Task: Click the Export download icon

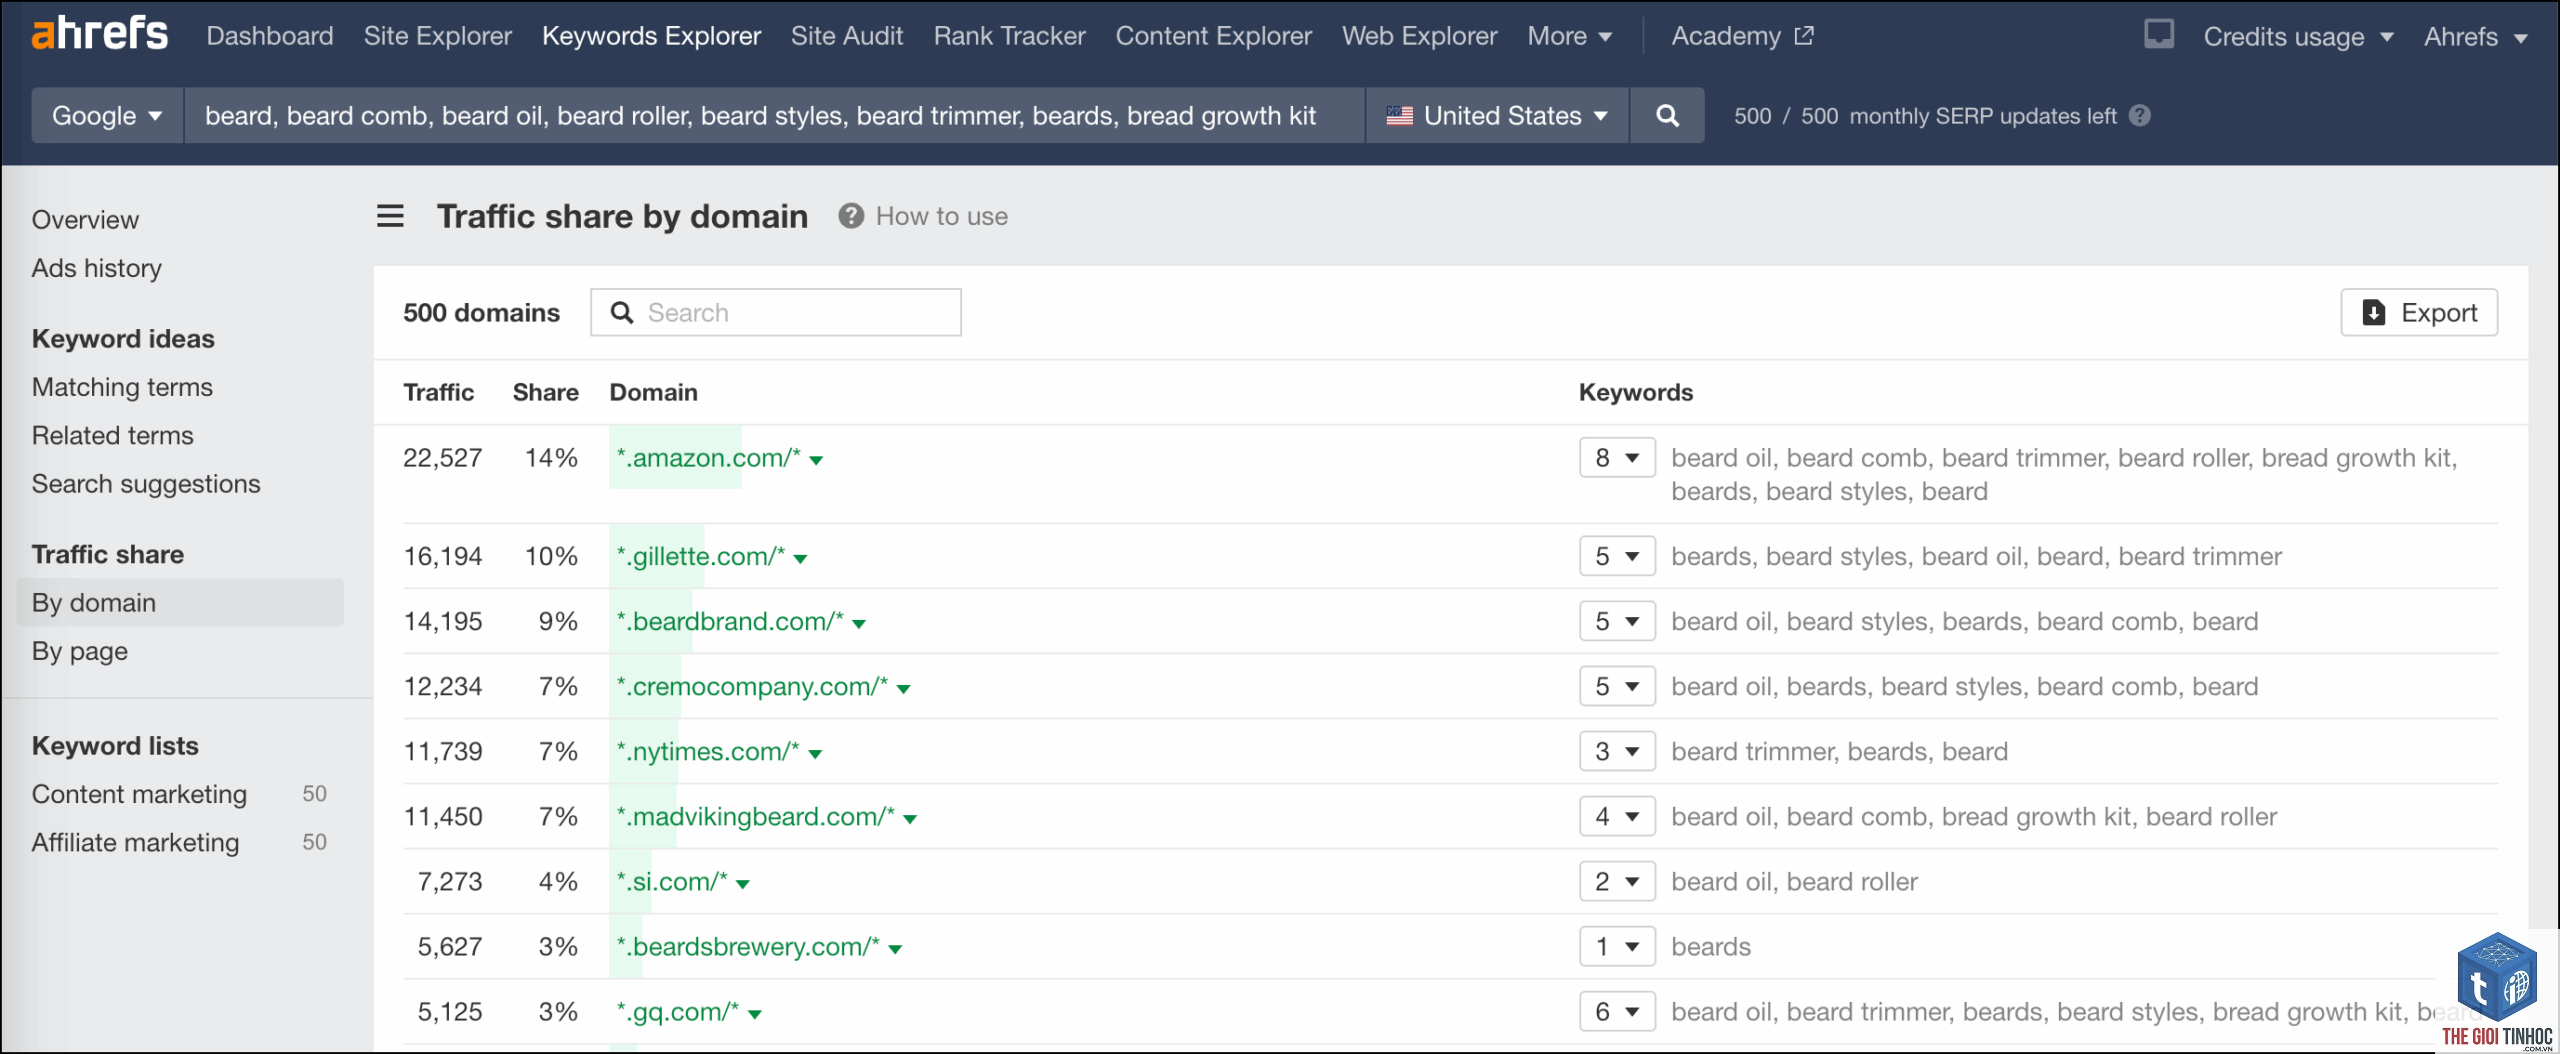Action: click(2374, 313)
